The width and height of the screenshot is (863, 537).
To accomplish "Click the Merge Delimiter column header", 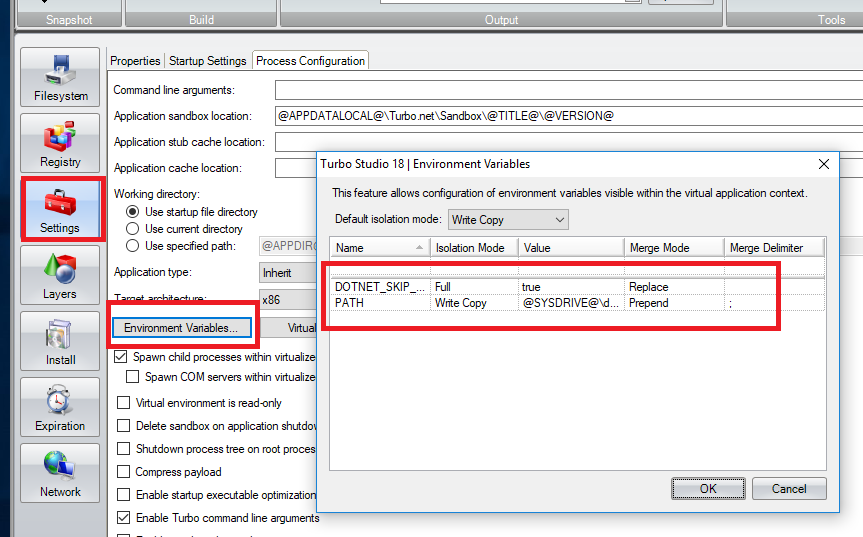I will (774, 248).
